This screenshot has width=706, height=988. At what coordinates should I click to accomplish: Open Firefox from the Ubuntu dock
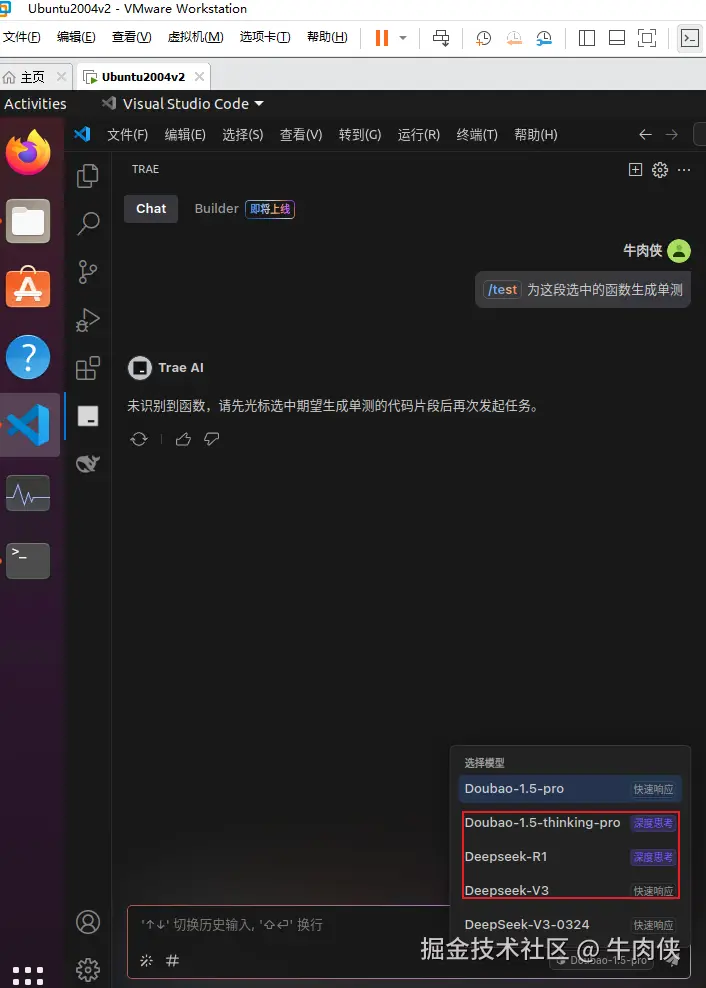click(28, 152)
